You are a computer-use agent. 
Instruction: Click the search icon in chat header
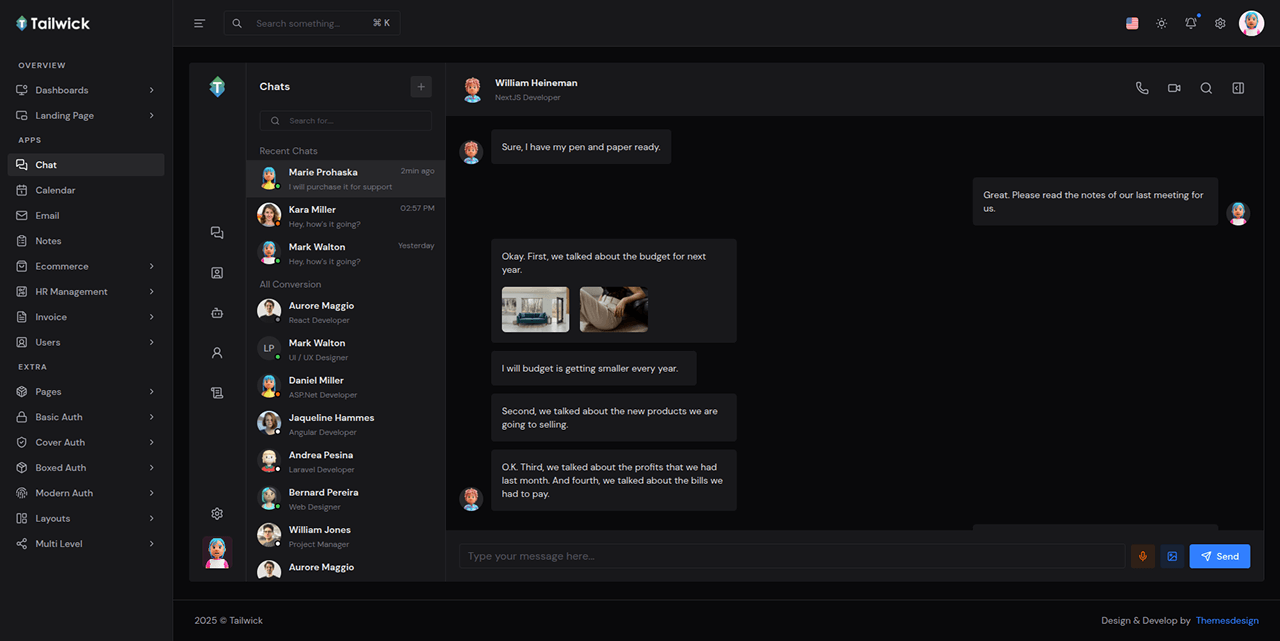(x=1206, y=88)
